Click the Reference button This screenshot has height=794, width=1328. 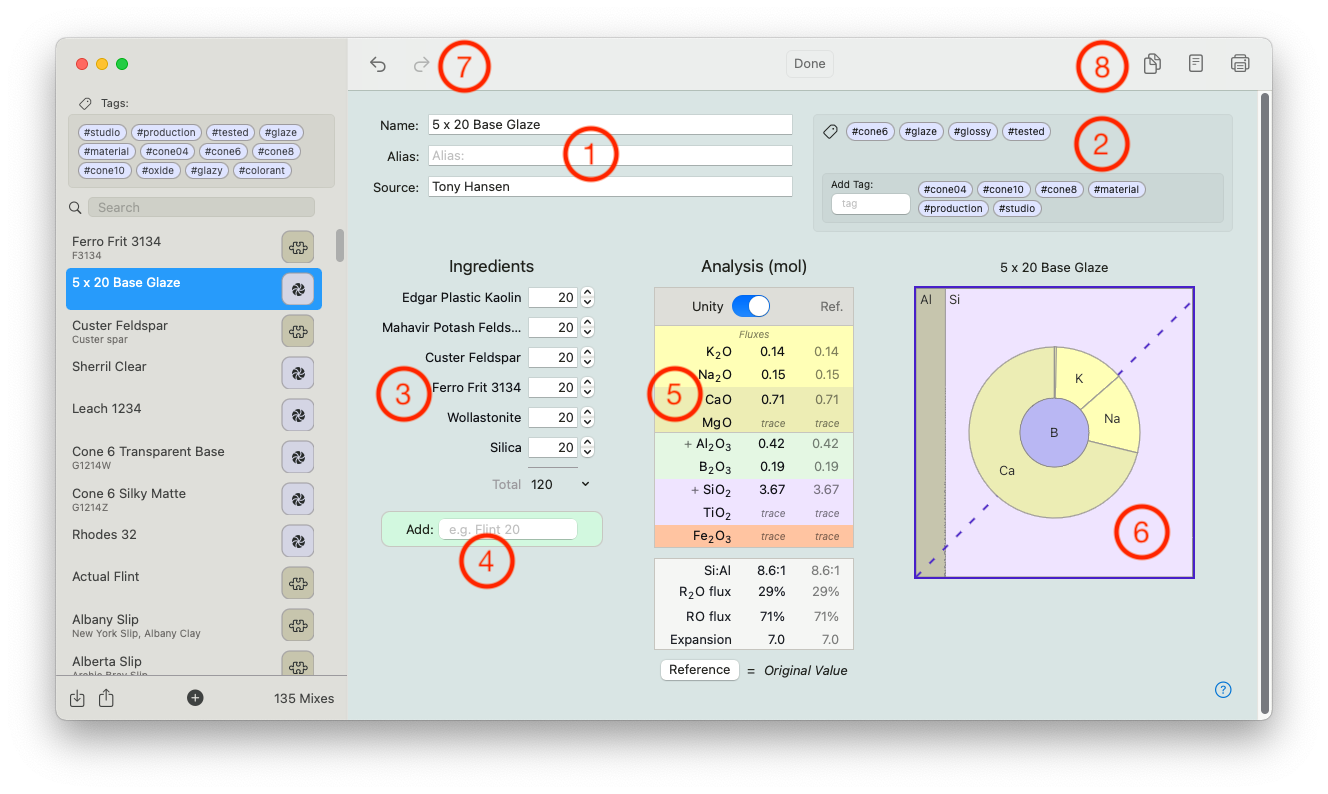click(x=700, y=670)
